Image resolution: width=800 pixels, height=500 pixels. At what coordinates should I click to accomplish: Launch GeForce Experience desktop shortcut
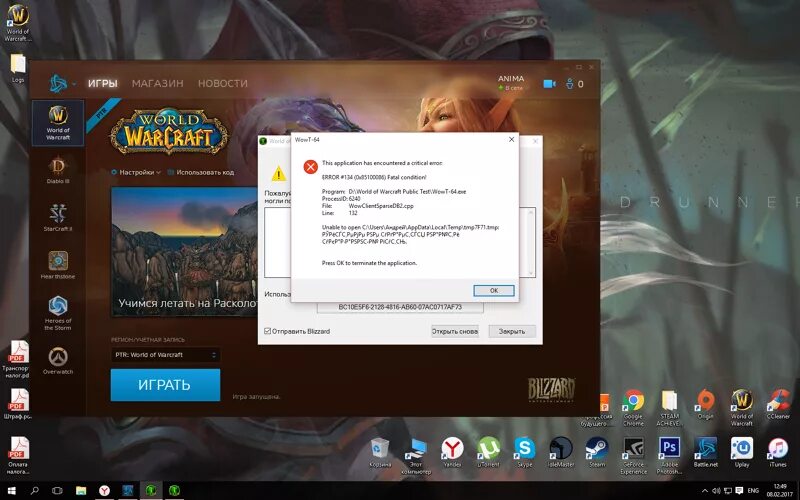[x=633, y=456]
